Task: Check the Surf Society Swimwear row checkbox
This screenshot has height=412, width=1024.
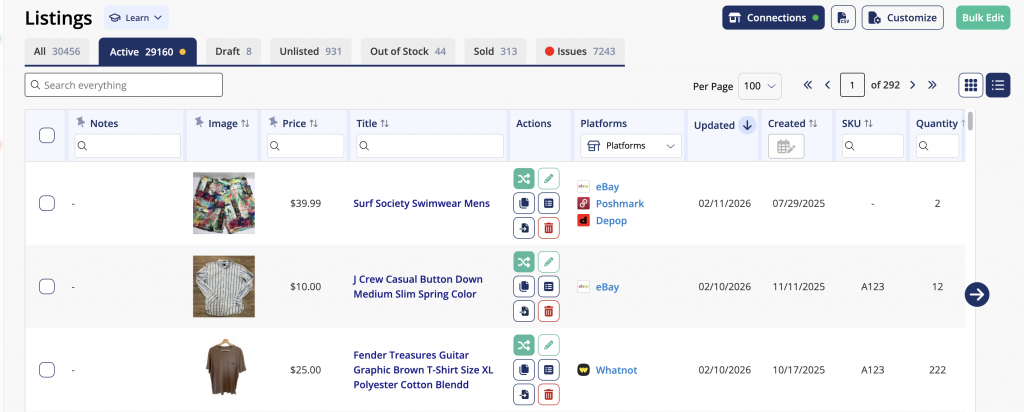Action: (x=46, y=203)
